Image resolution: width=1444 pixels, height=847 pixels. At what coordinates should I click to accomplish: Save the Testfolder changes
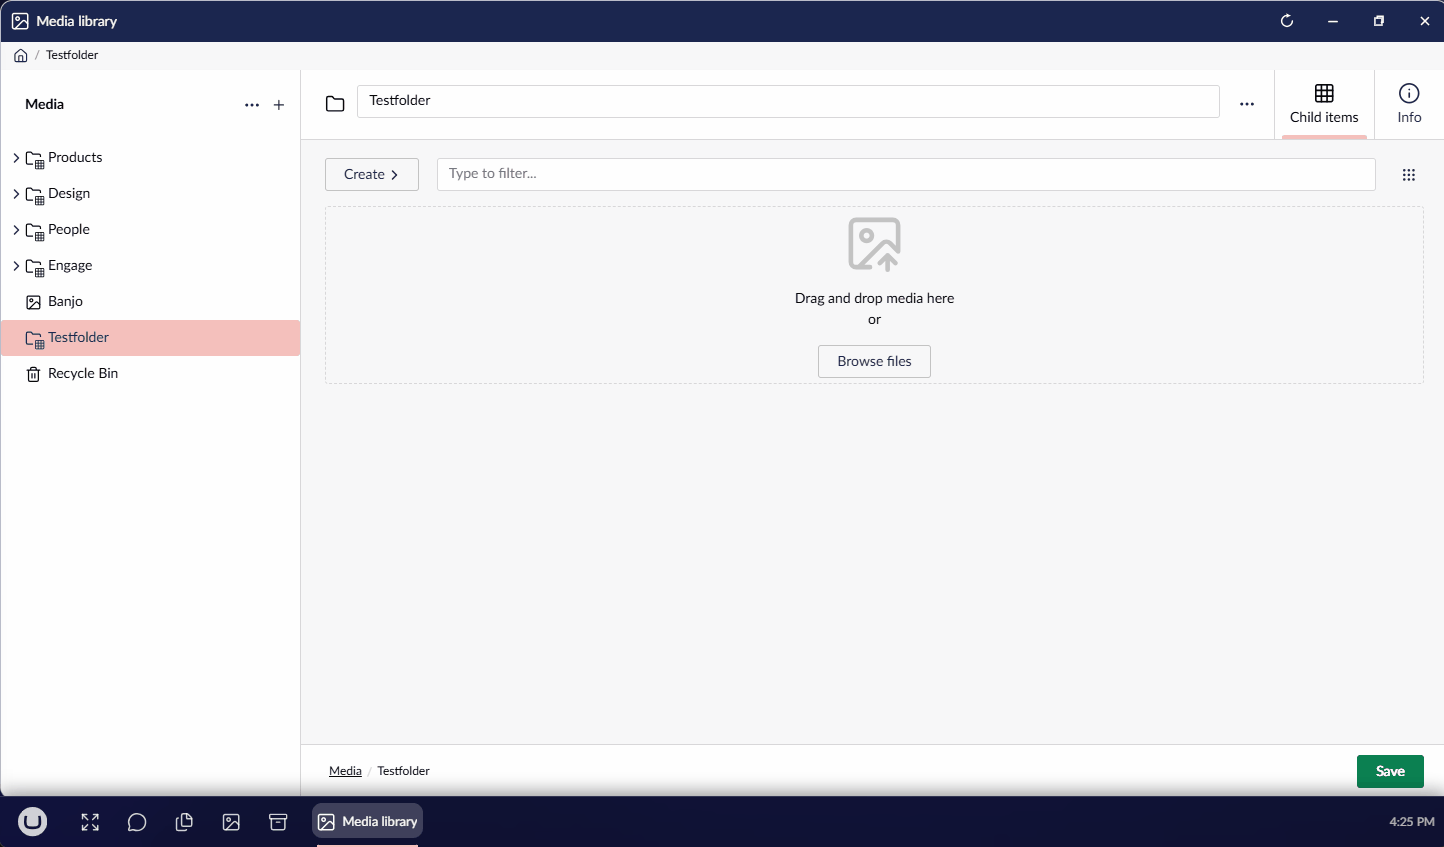click(1390, 772)
